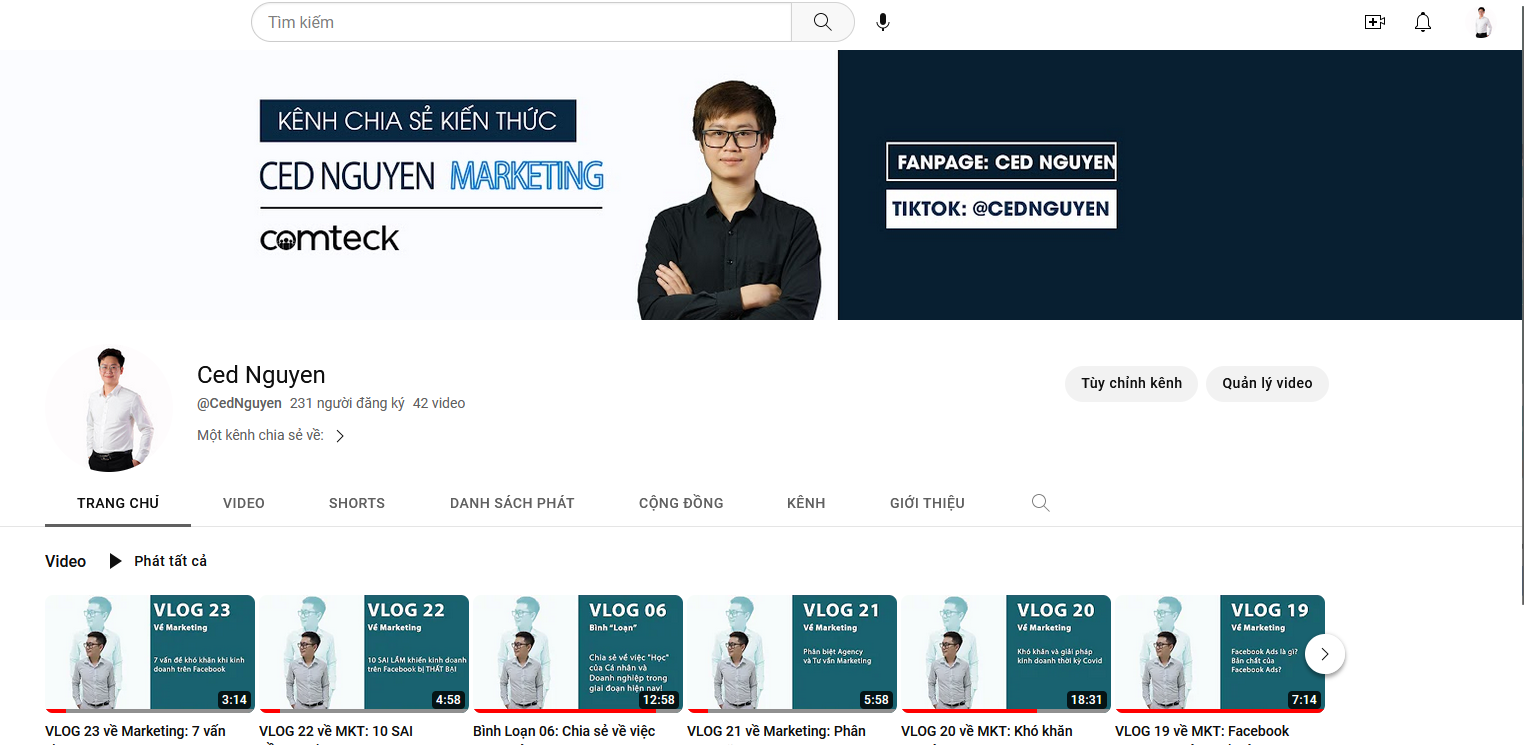Image resolution: width=1524 pixels, height=745 pixels.
Task: Search within channel using tab-row magnifier
Action: [x=1040, y=503]
